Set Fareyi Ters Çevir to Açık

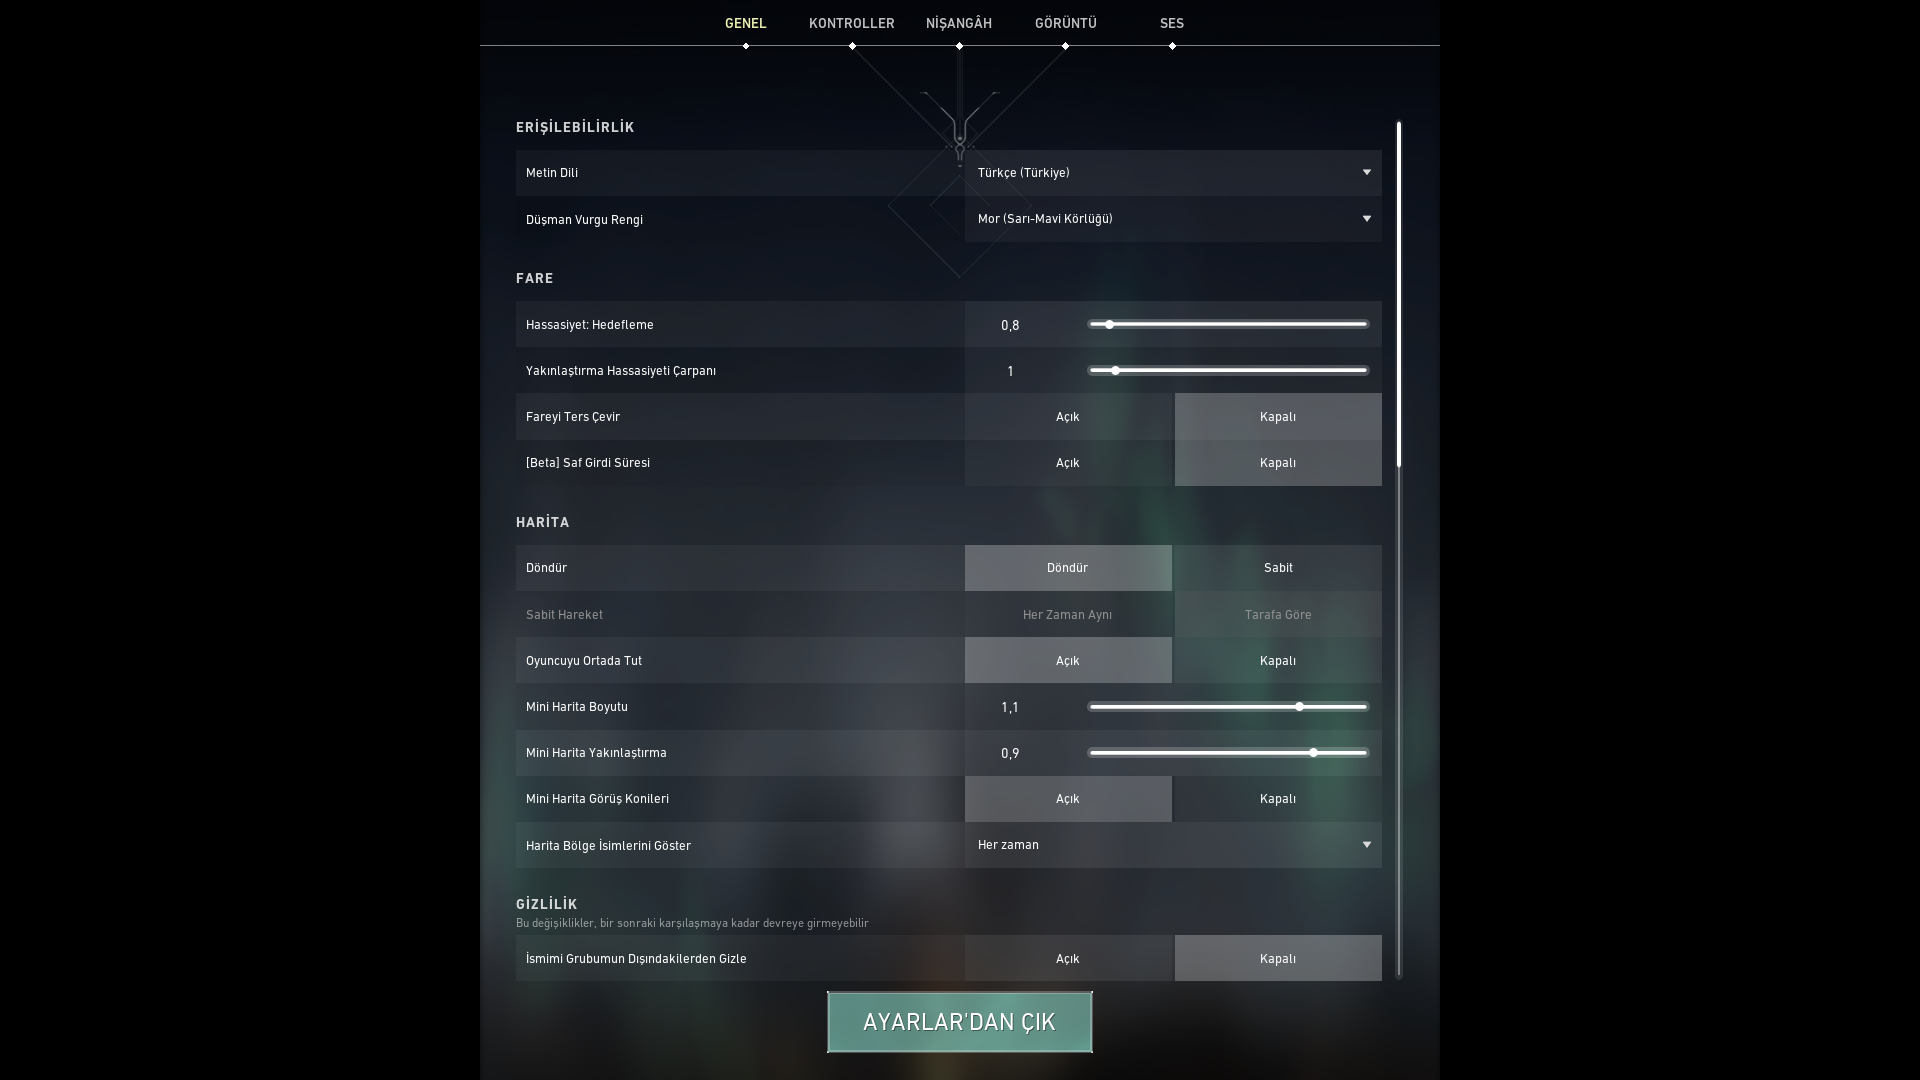point(1067,417)
